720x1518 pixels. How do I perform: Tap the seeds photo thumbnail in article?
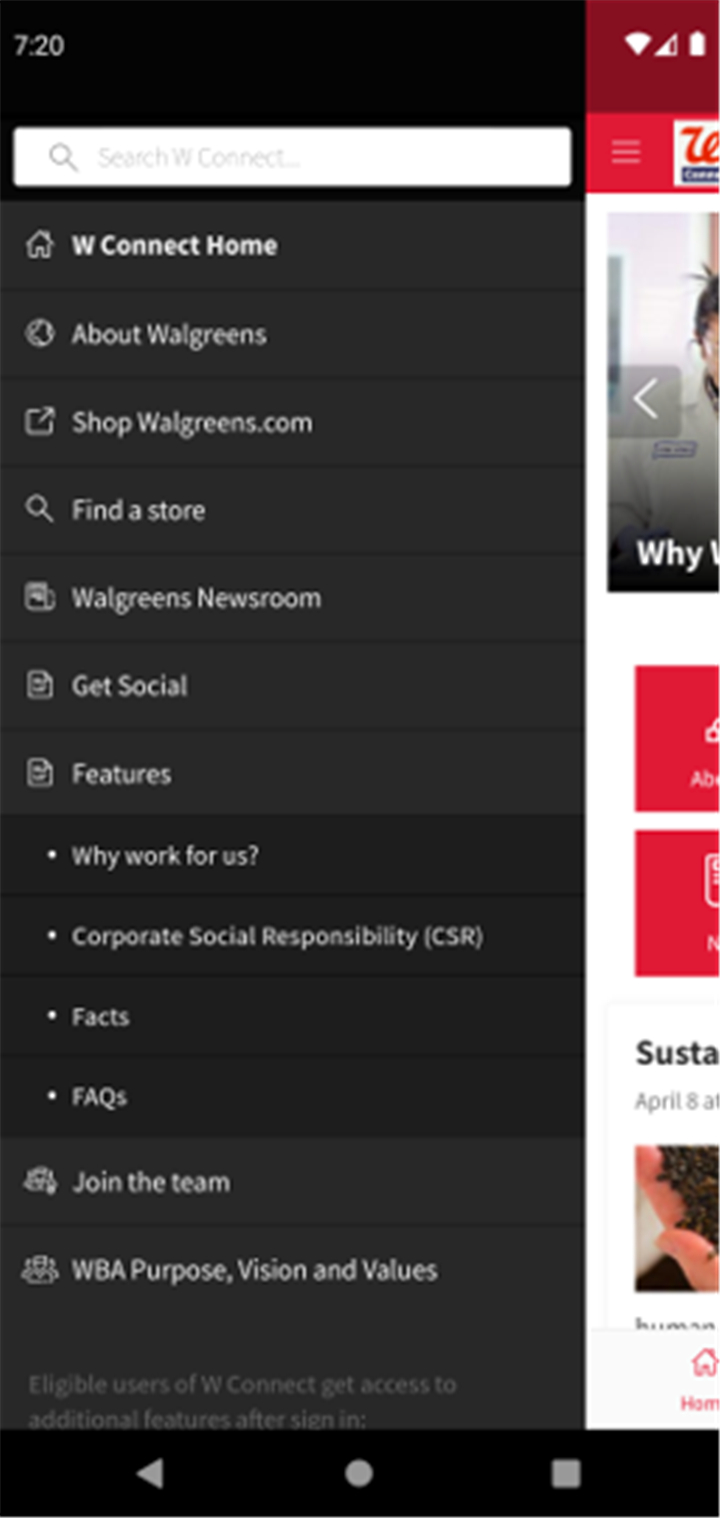(x=677, y=1218)
